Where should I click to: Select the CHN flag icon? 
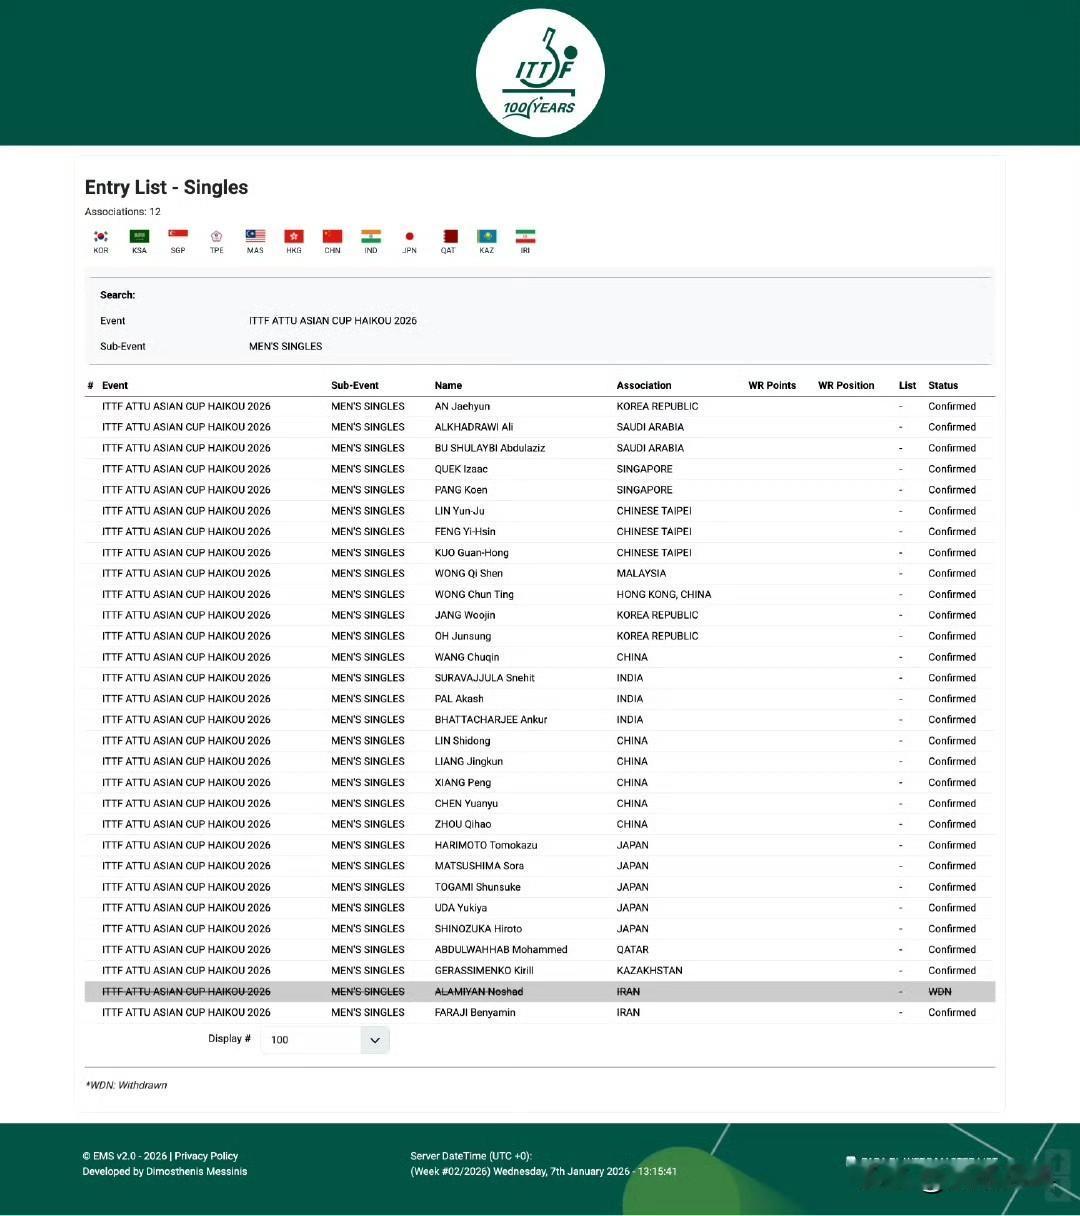332,237
